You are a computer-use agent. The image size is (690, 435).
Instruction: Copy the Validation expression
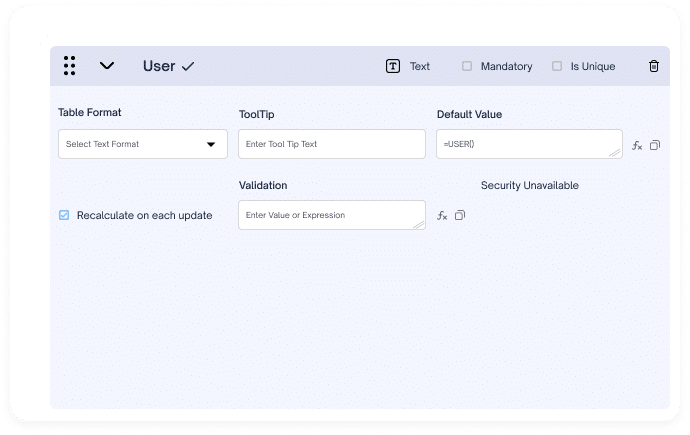460,215
